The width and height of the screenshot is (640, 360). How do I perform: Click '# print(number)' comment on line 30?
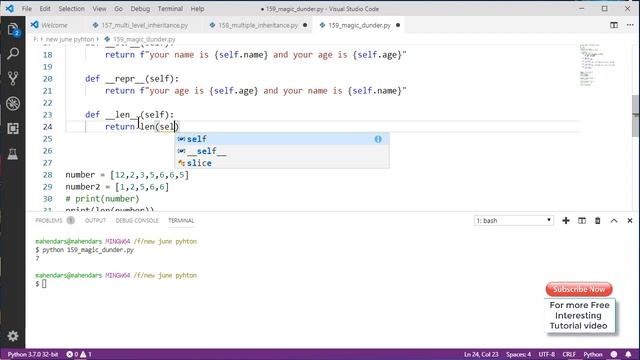(102, 199)
